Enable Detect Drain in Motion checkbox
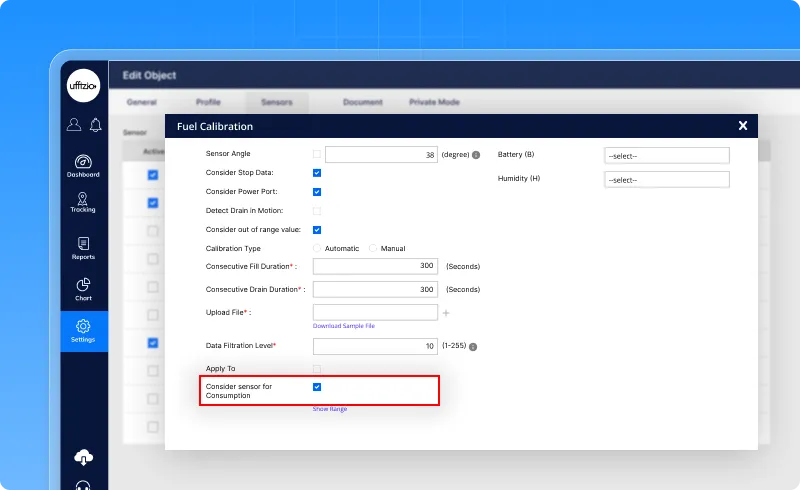Screen dimensions: 800x490 coord(317,211)
